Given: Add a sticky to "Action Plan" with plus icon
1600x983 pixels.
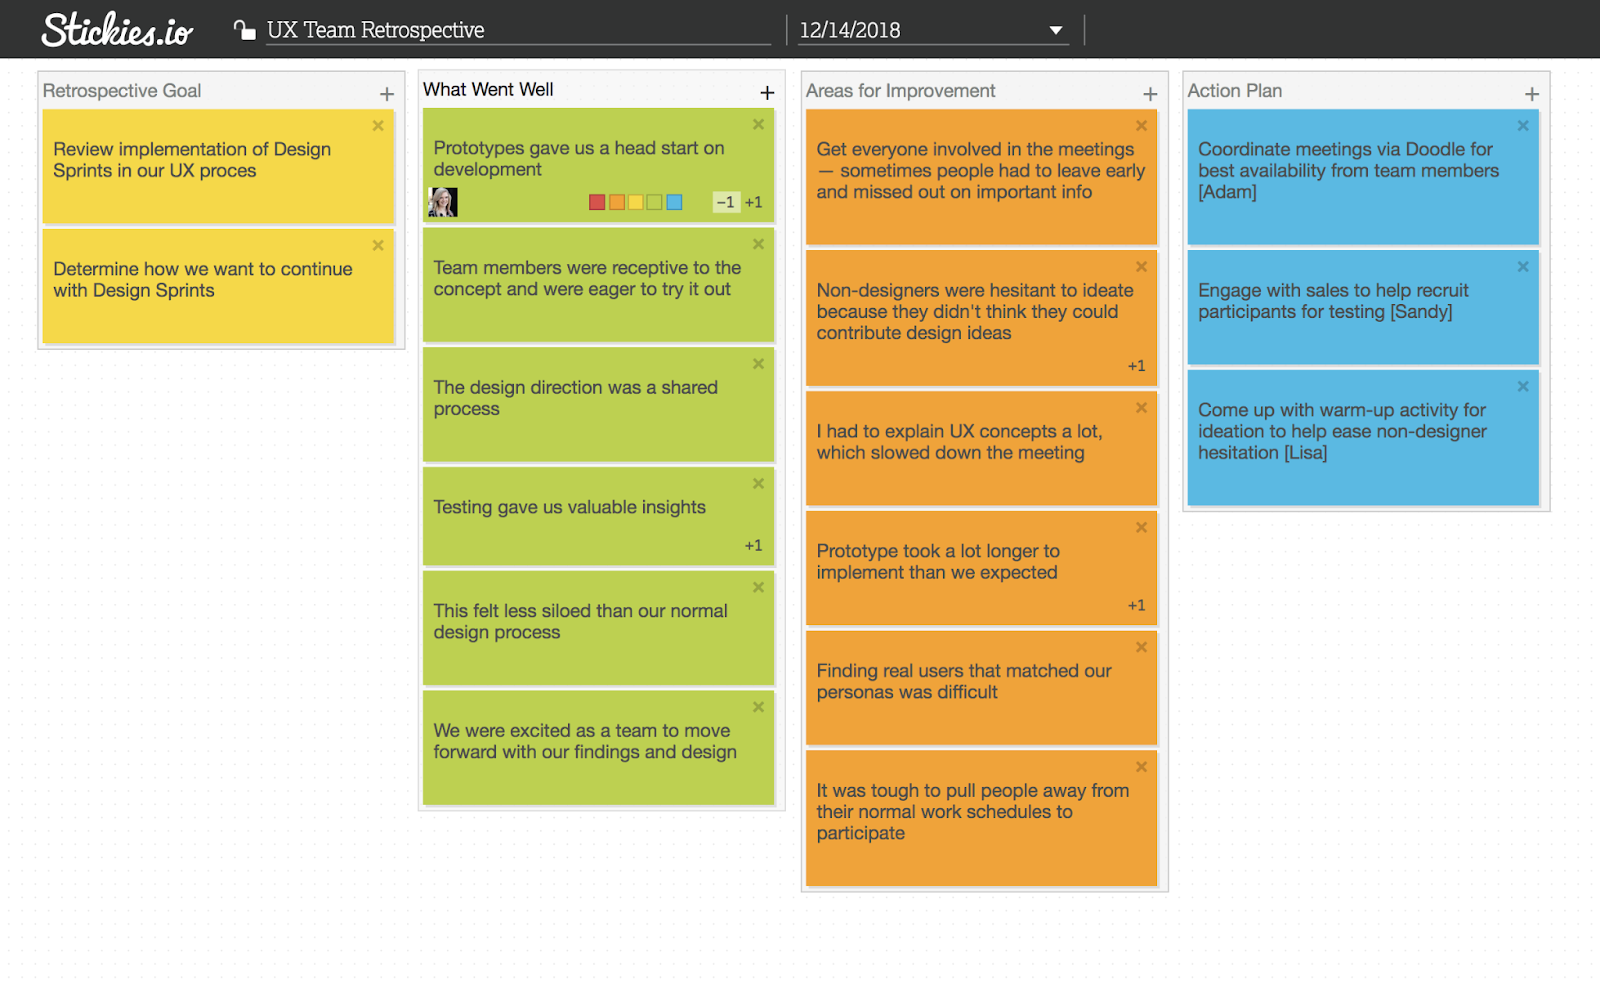Looking at the screenshot, I should tap(1531, 93).
